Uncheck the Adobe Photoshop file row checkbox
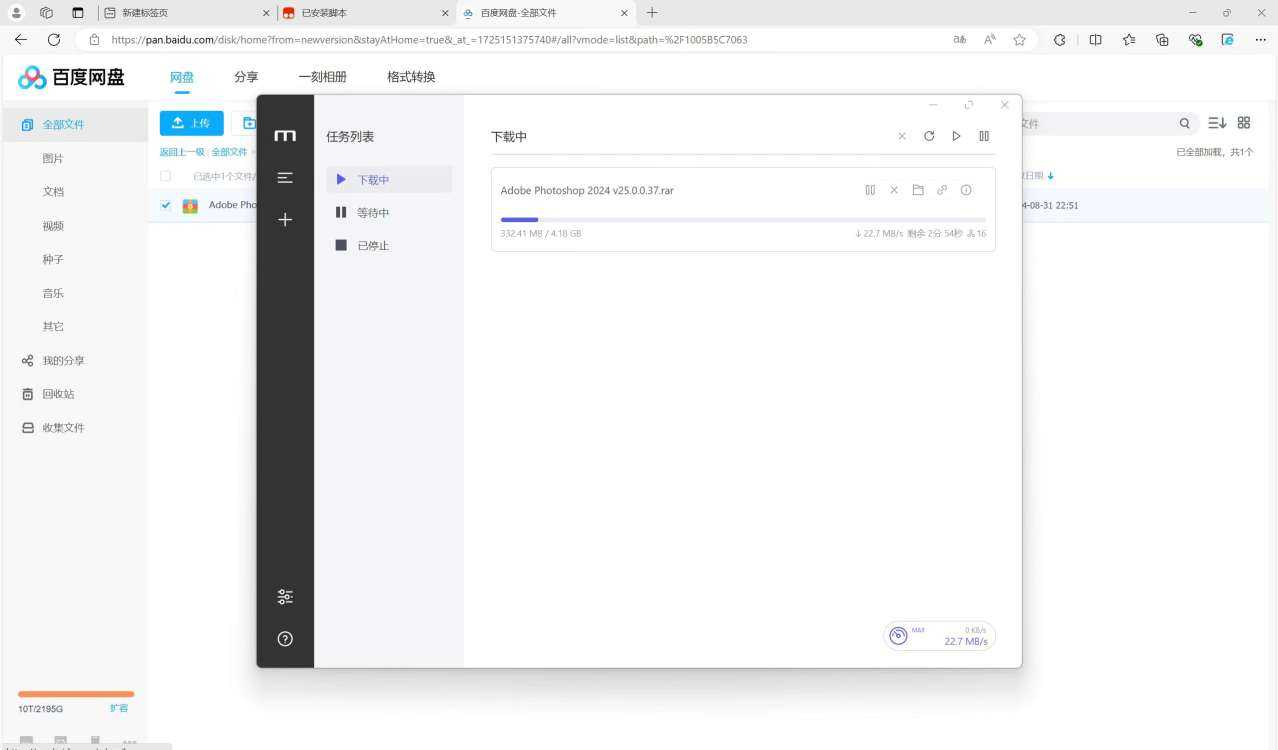This screenshot has width=1278, height=750. pos(166,205)
